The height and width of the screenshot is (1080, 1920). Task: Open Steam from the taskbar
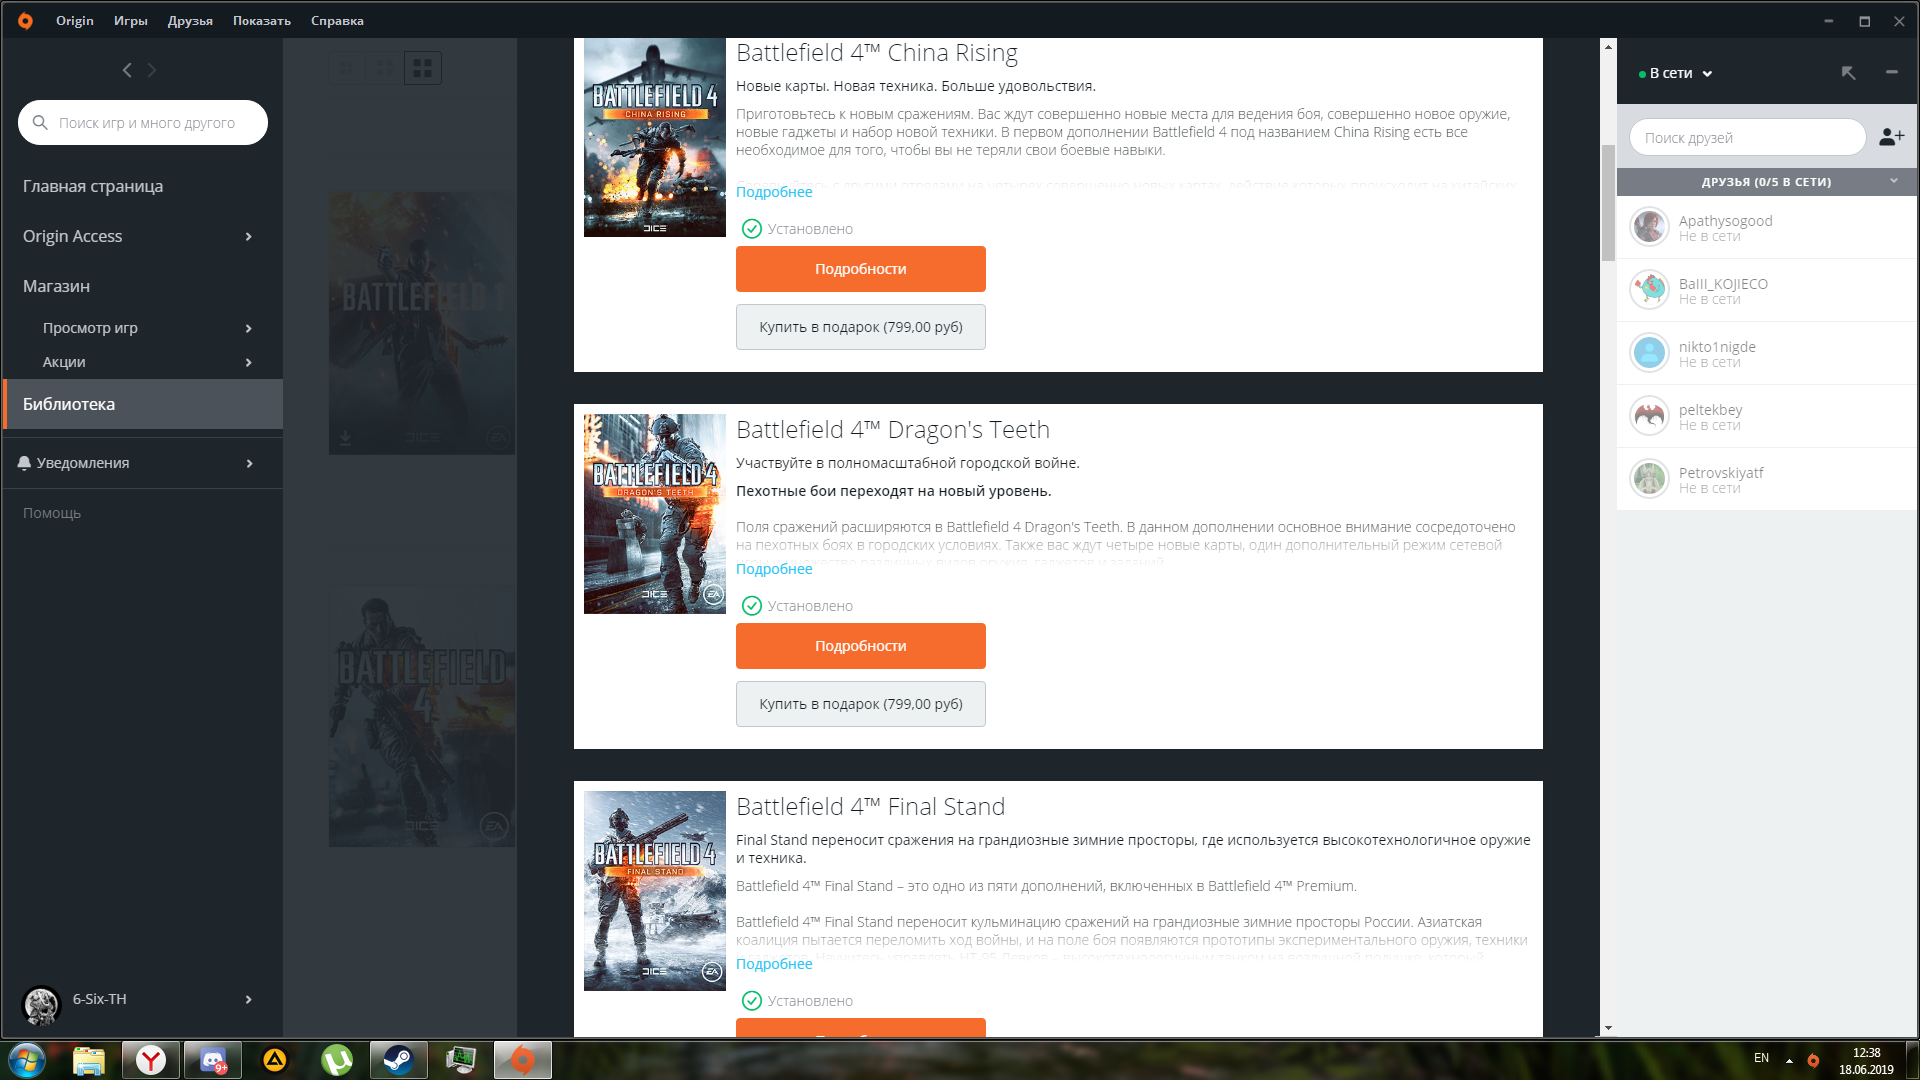click(399, 1060)
